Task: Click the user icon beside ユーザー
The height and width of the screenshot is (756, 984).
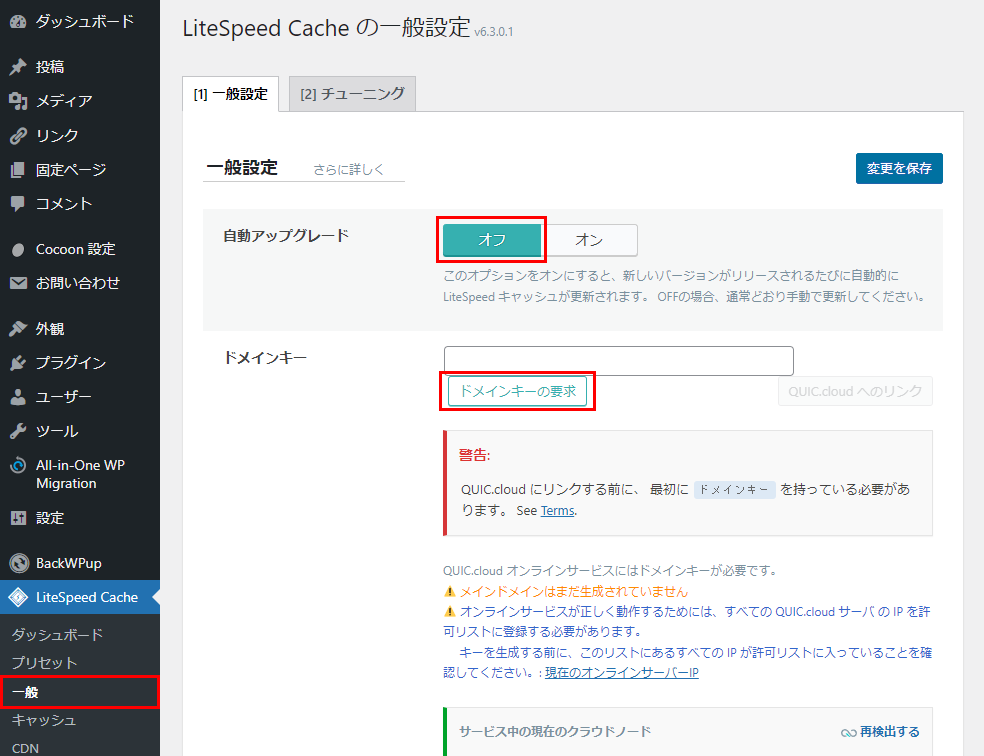Action: tap(18, 397)
